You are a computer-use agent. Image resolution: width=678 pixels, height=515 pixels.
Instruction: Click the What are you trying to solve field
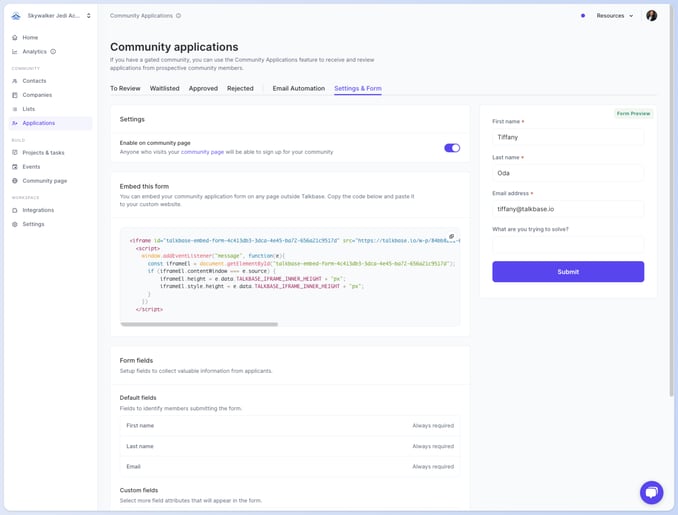click(568, 245)
